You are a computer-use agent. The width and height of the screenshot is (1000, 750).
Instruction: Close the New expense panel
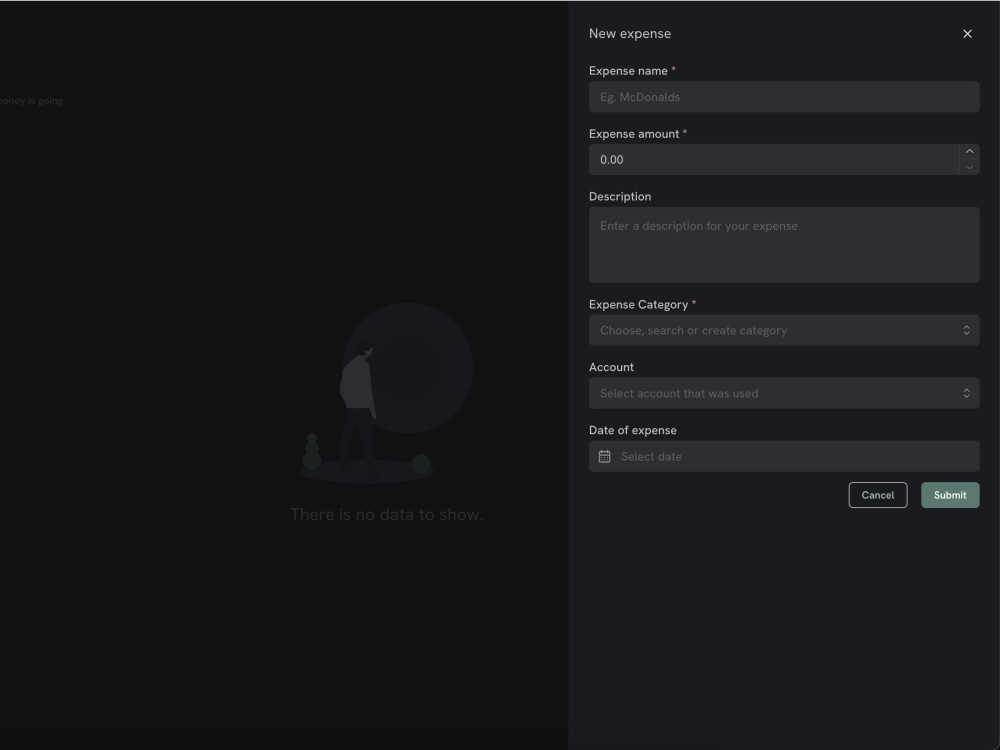(x=967, y=34)
